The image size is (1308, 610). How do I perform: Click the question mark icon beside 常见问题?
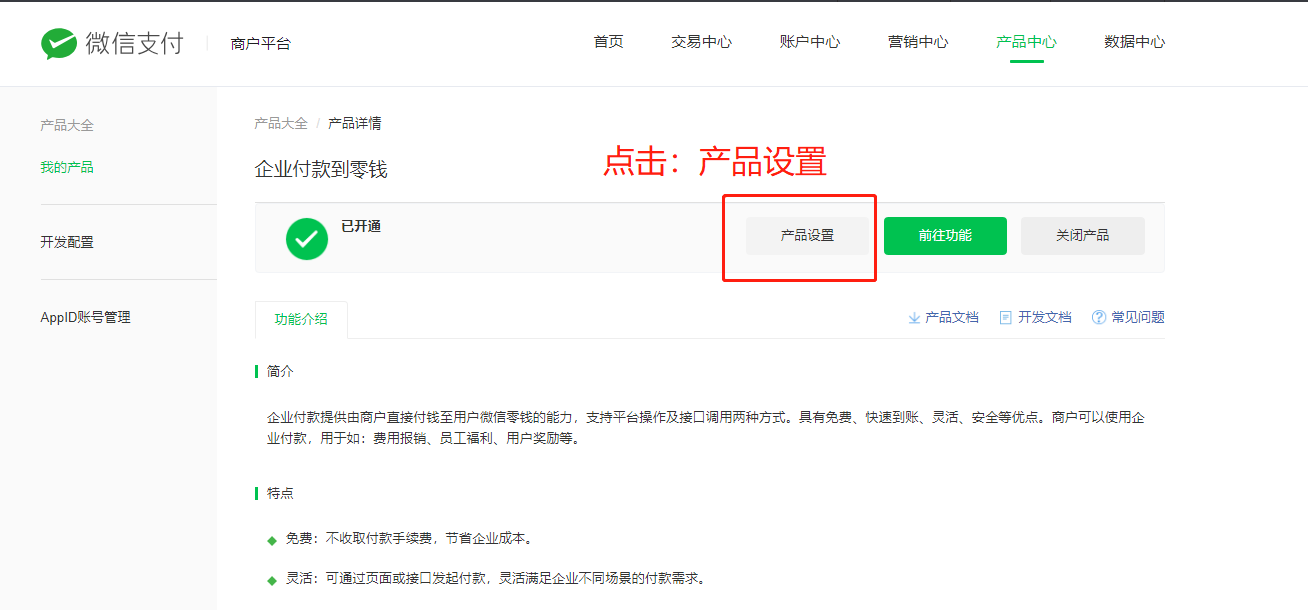point(1099,318)
